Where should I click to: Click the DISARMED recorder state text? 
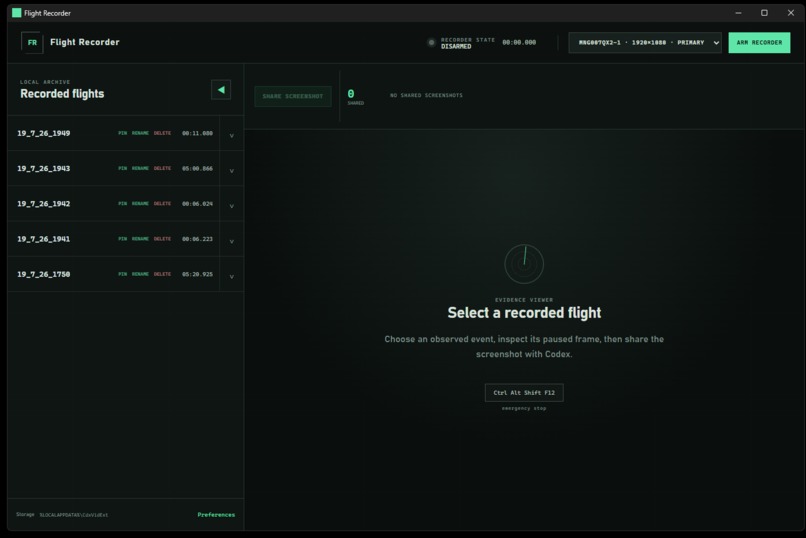[x=456, y=46]
